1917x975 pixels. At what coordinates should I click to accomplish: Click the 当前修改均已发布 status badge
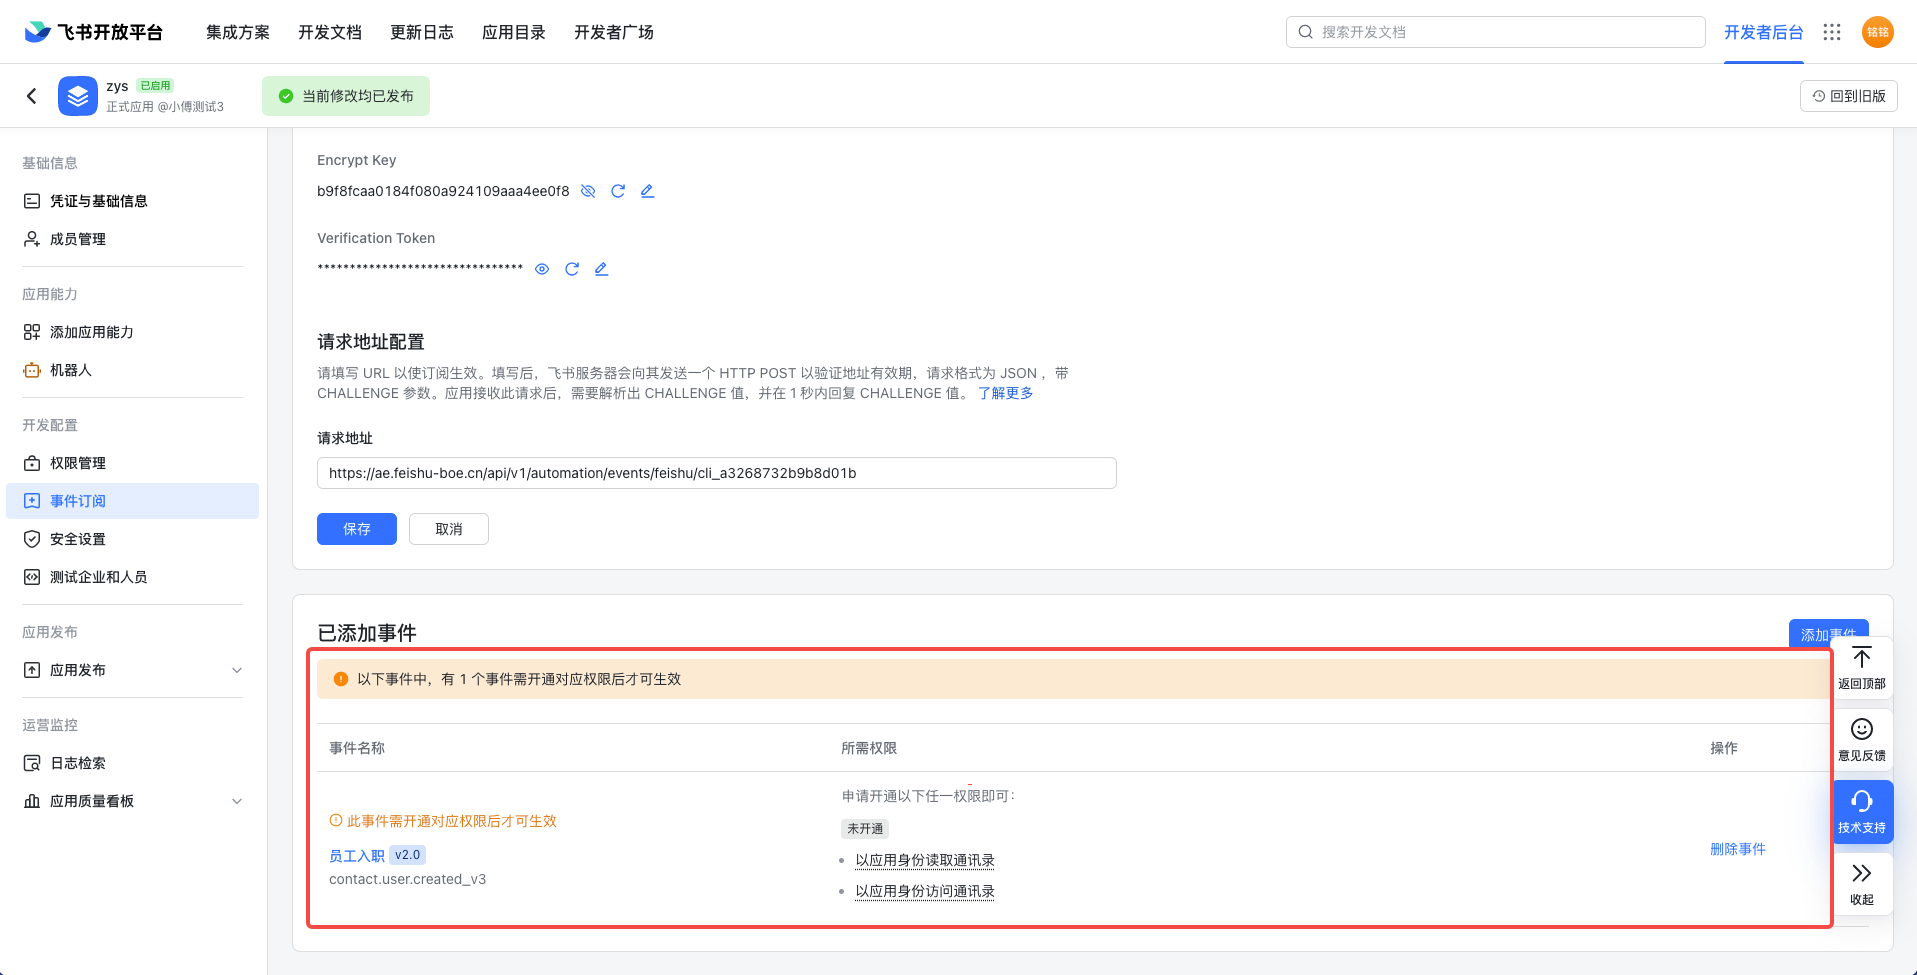(x=346, y=96)
